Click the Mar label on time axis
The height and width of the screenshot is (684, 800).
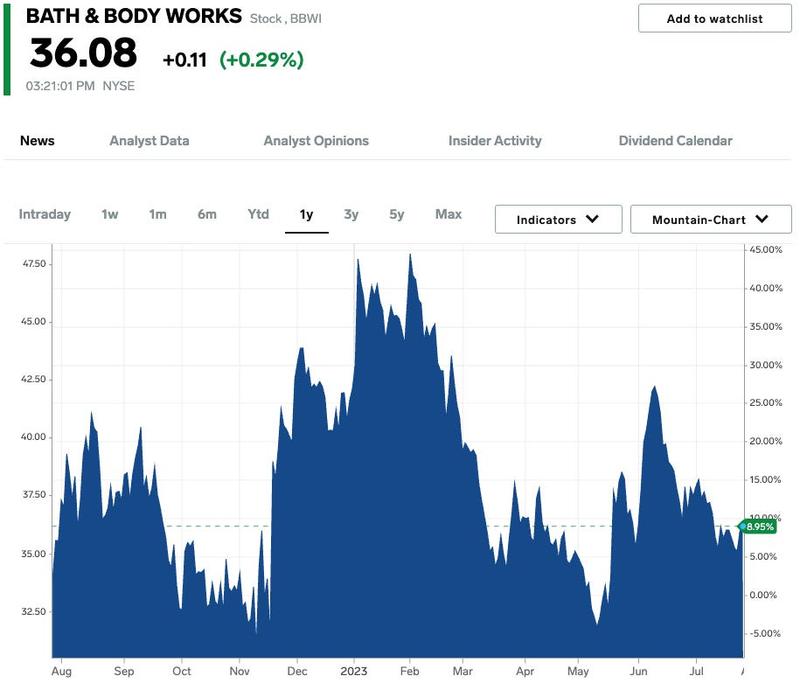pos(462,671)
